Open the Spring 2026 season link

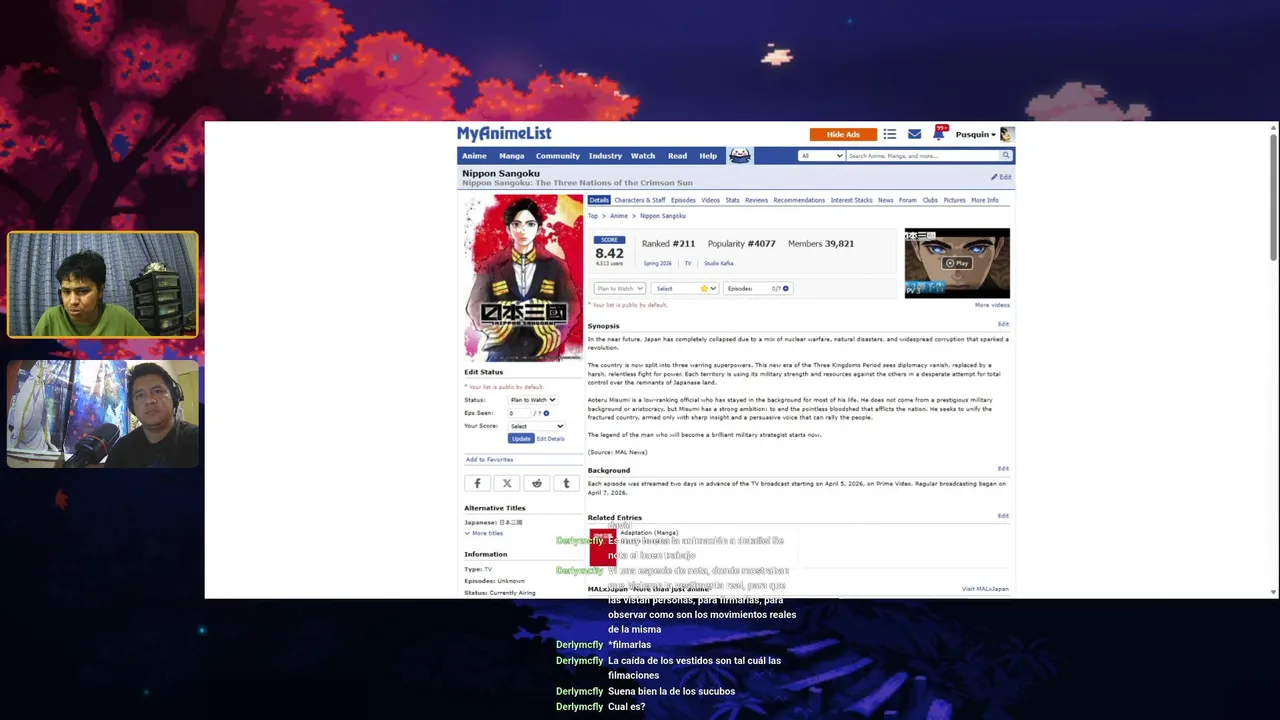point(657,263)
